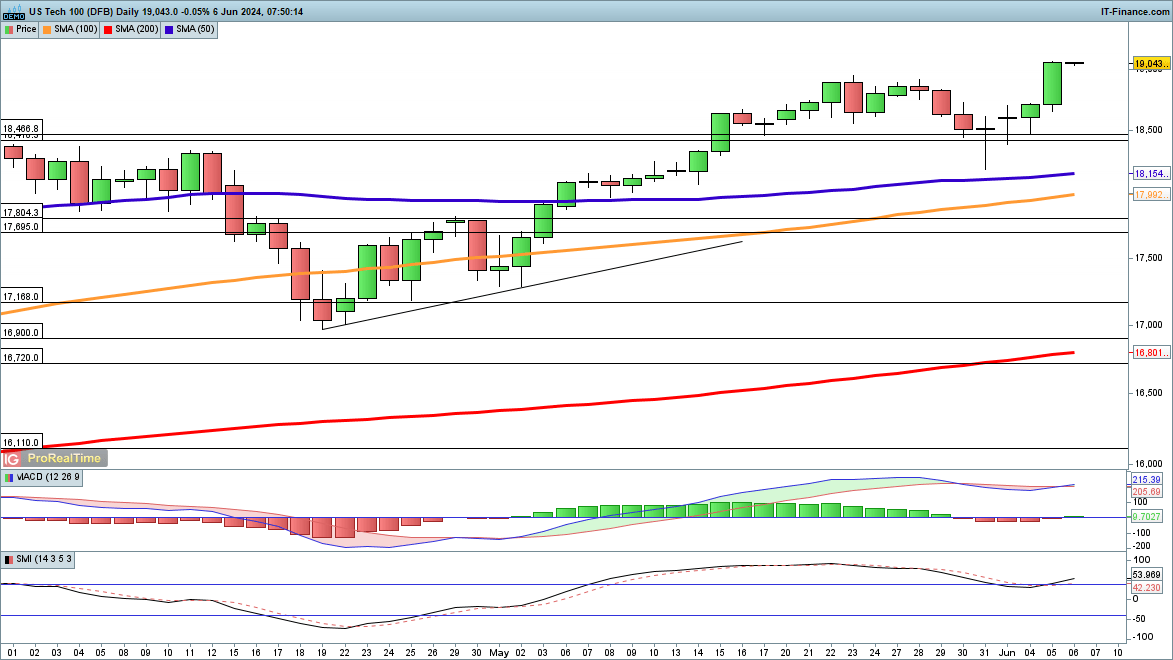Viewport: 1173px width, 660px height.
Task: Click the 12 date axis label
Action: (212, 653)
